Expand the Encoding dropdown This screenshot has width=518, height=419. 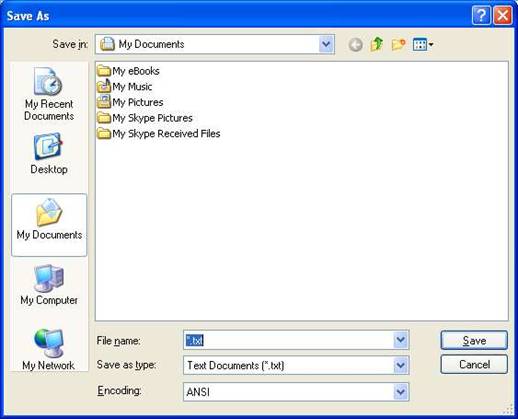tap(400, 392)
